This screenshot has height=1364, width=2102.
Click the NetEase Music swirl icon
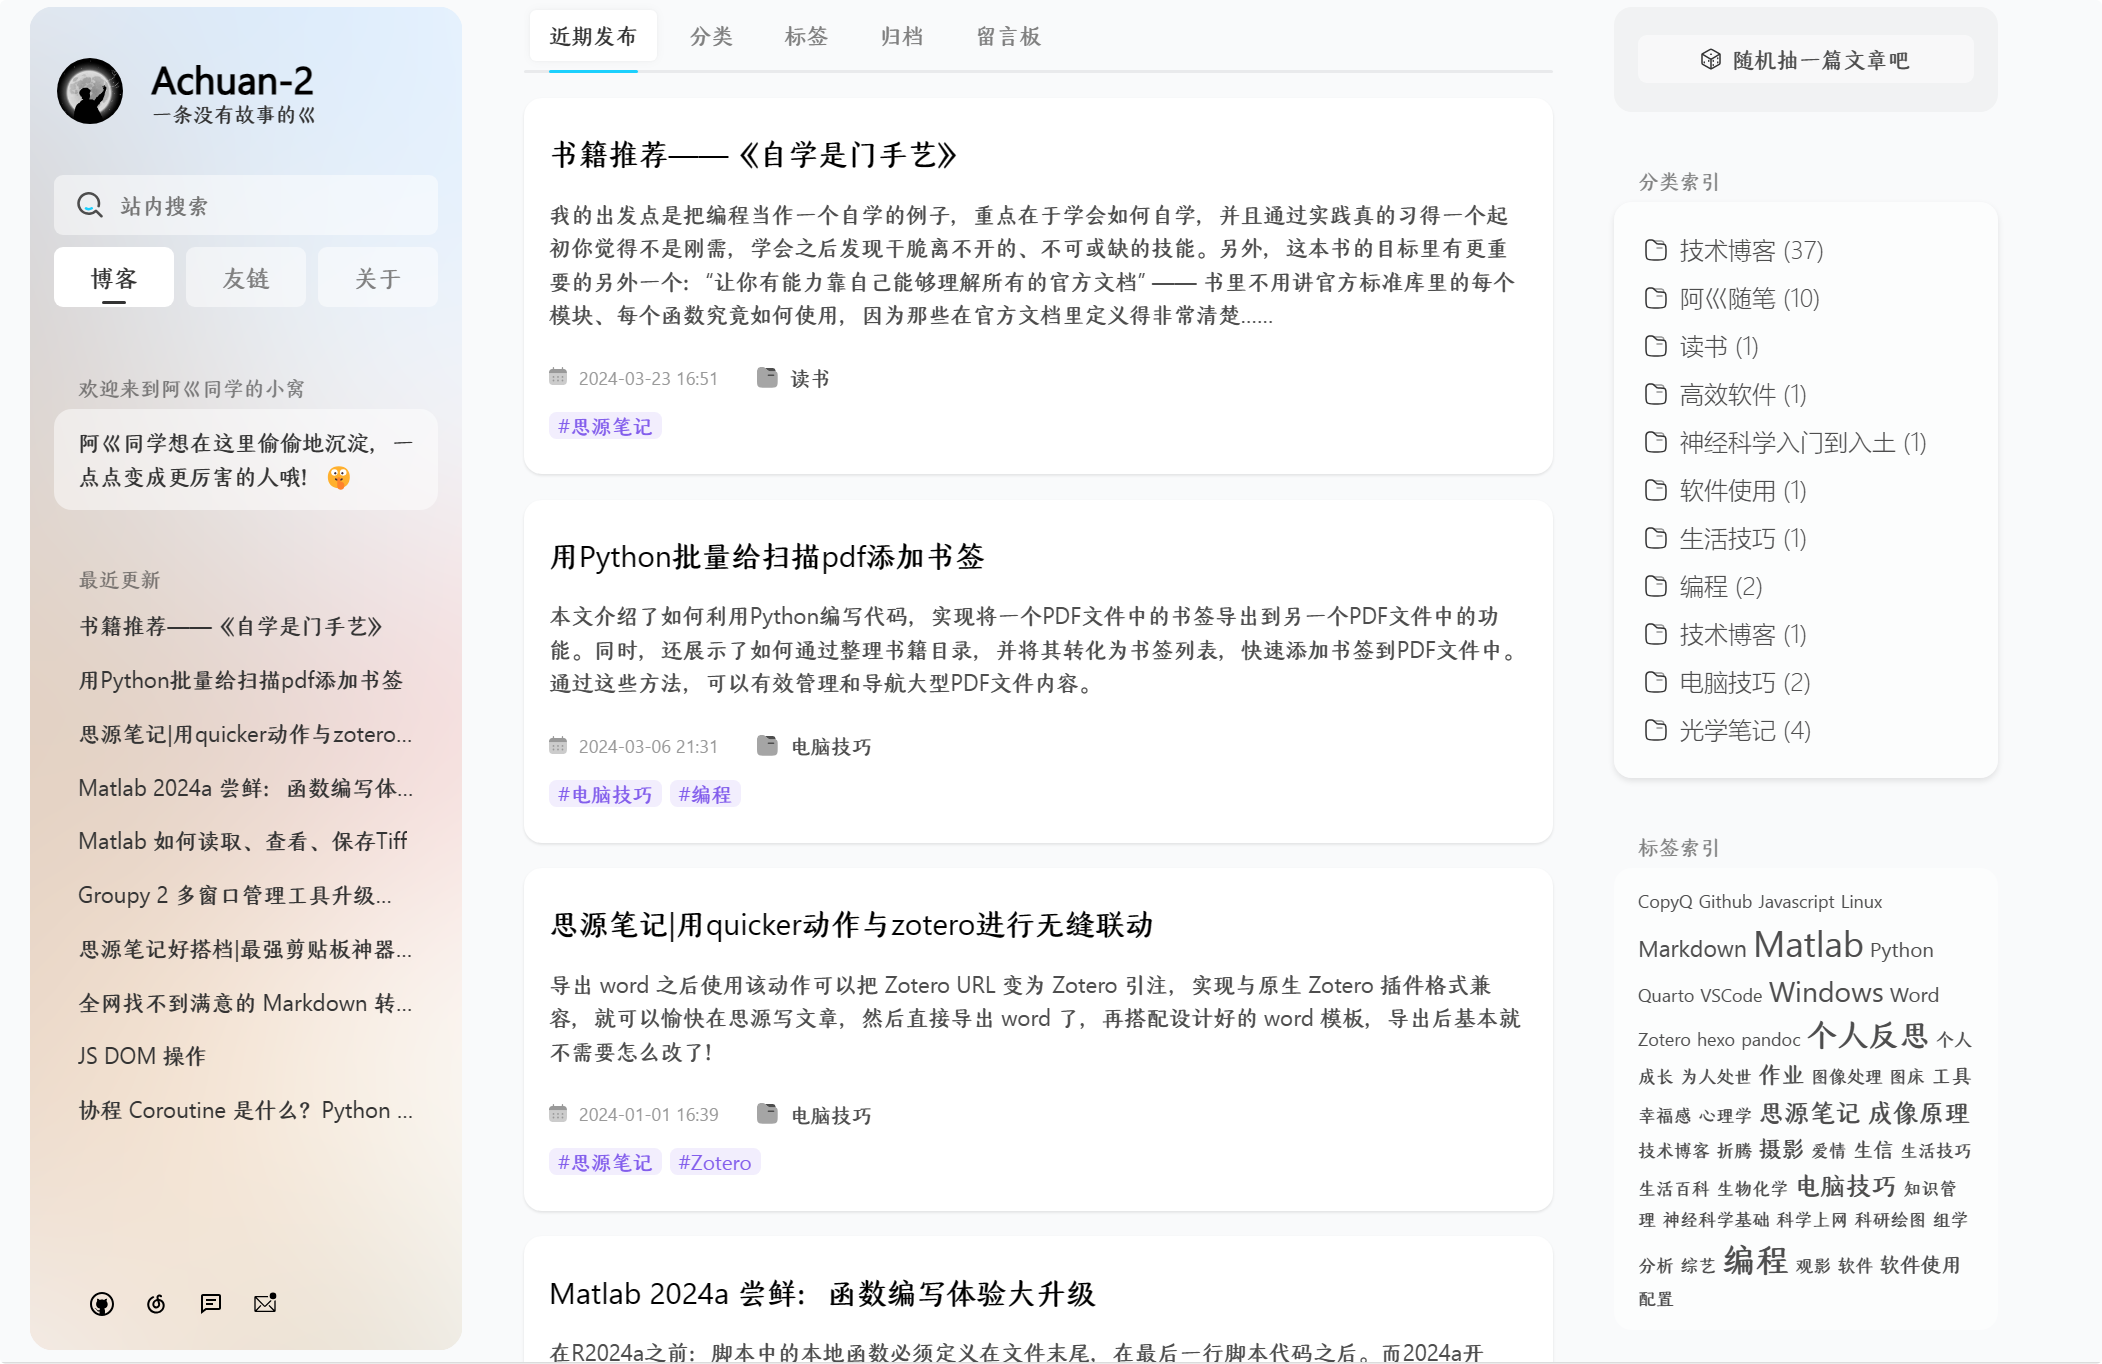pyautogui.click(x=156, y=1303)
